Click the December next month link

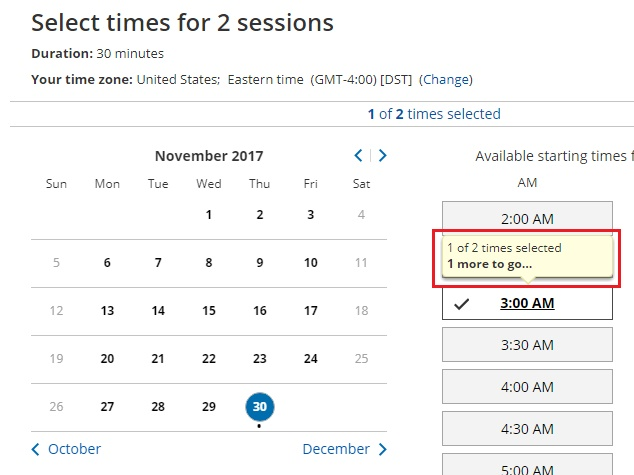(344, 449)
